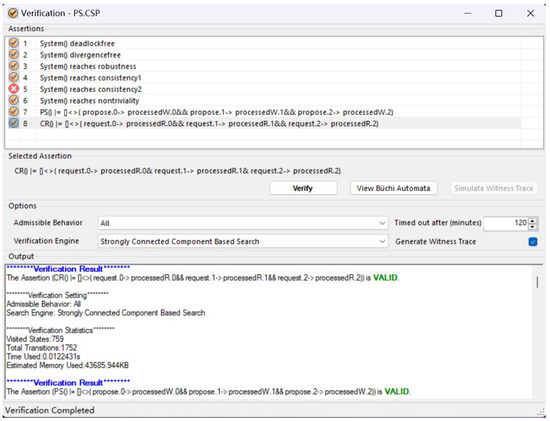
Task: Click the status icon beside divergencefree assertion
Action: coord(13,54)
